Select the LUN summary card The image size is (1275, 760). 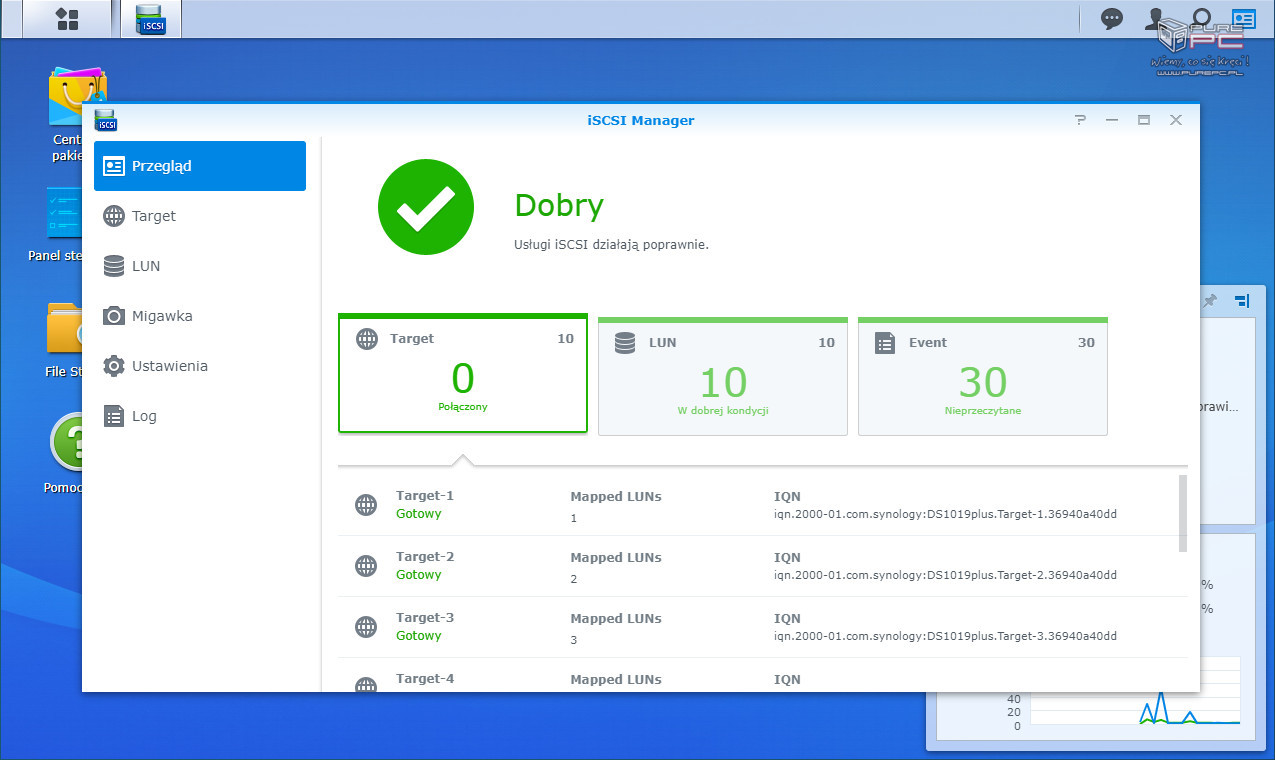pos(722,378)
